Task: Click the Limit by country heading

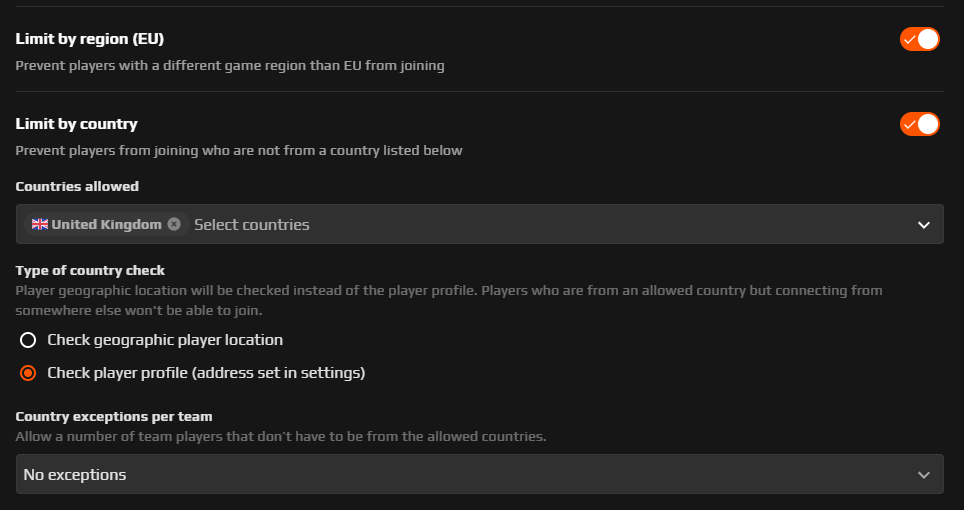Action: pyautogui.click(x=76, y=124)
